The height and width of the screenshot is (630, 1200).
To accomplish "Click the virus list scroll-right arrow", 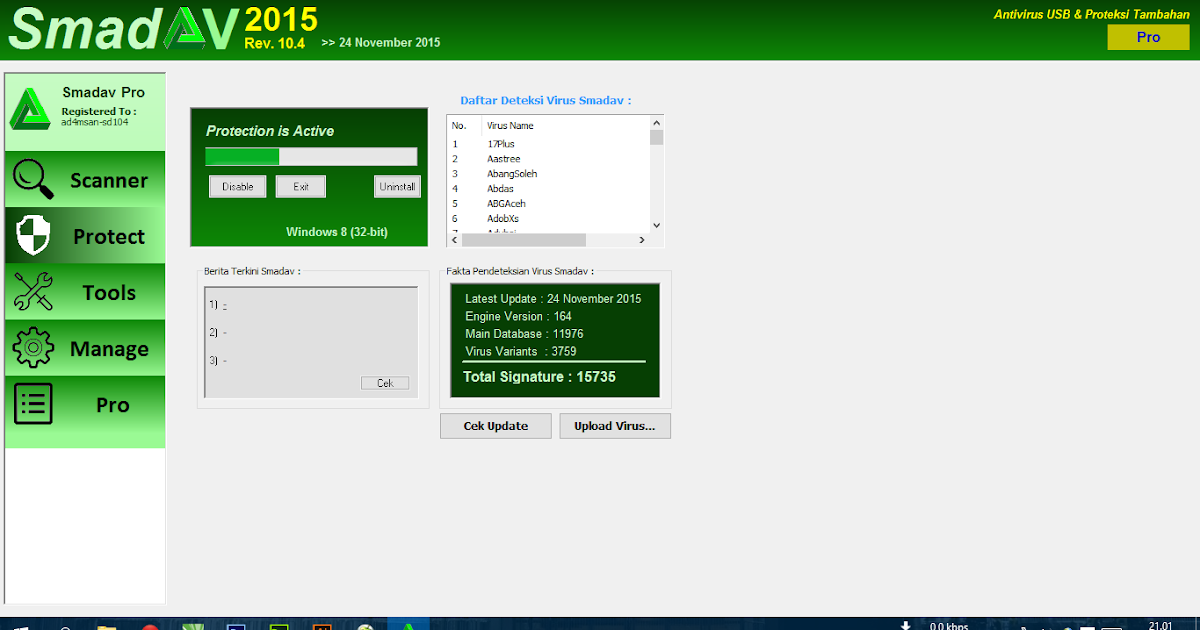I will coord(643,240).
